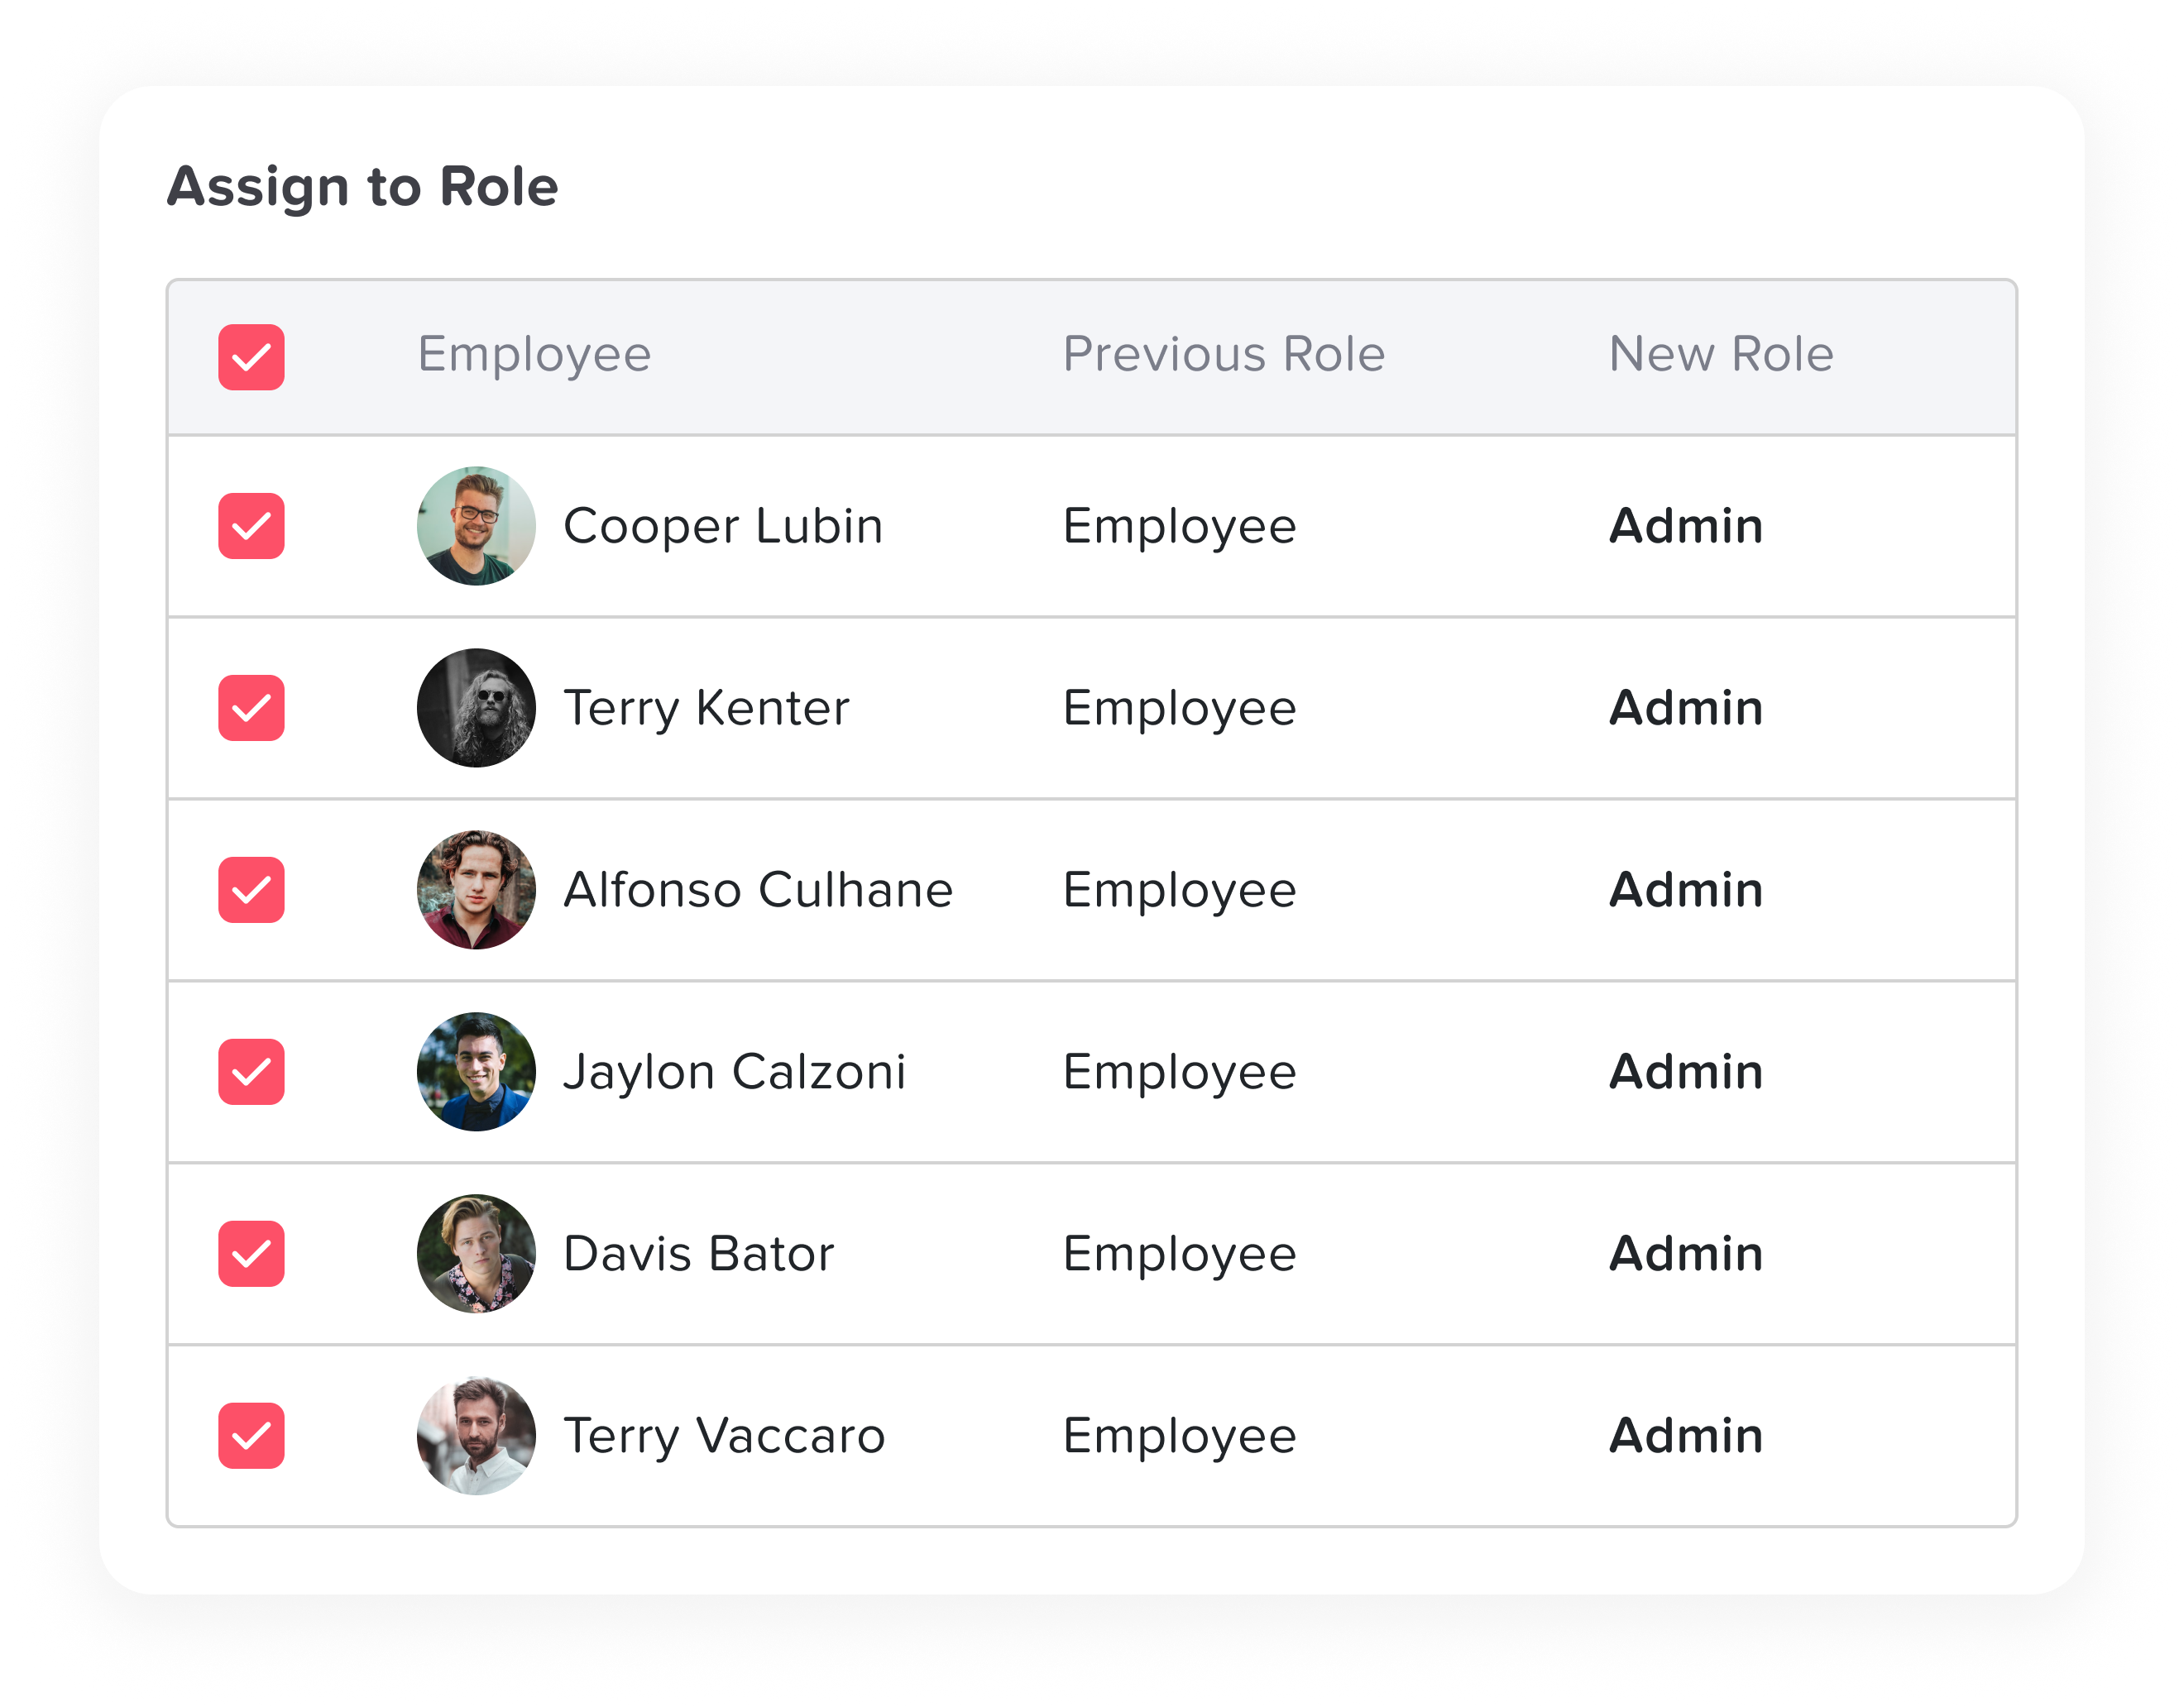Sort by the Employee column header

(x=534, y=354)
